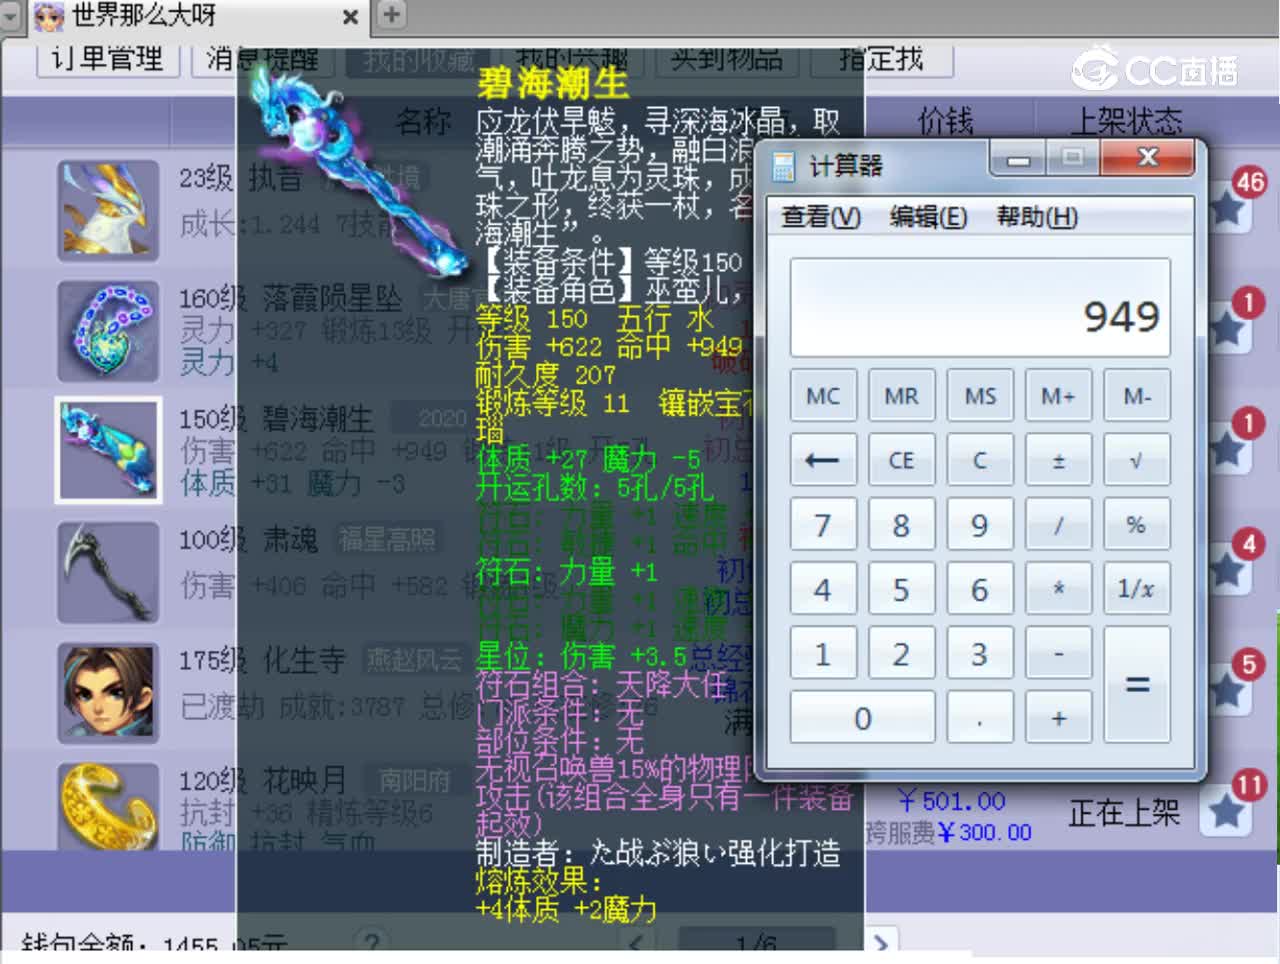Click the calculator display showing 949
Image resolution: width=1280 pixels, height=964 pixels.
[x=980, y=307]
